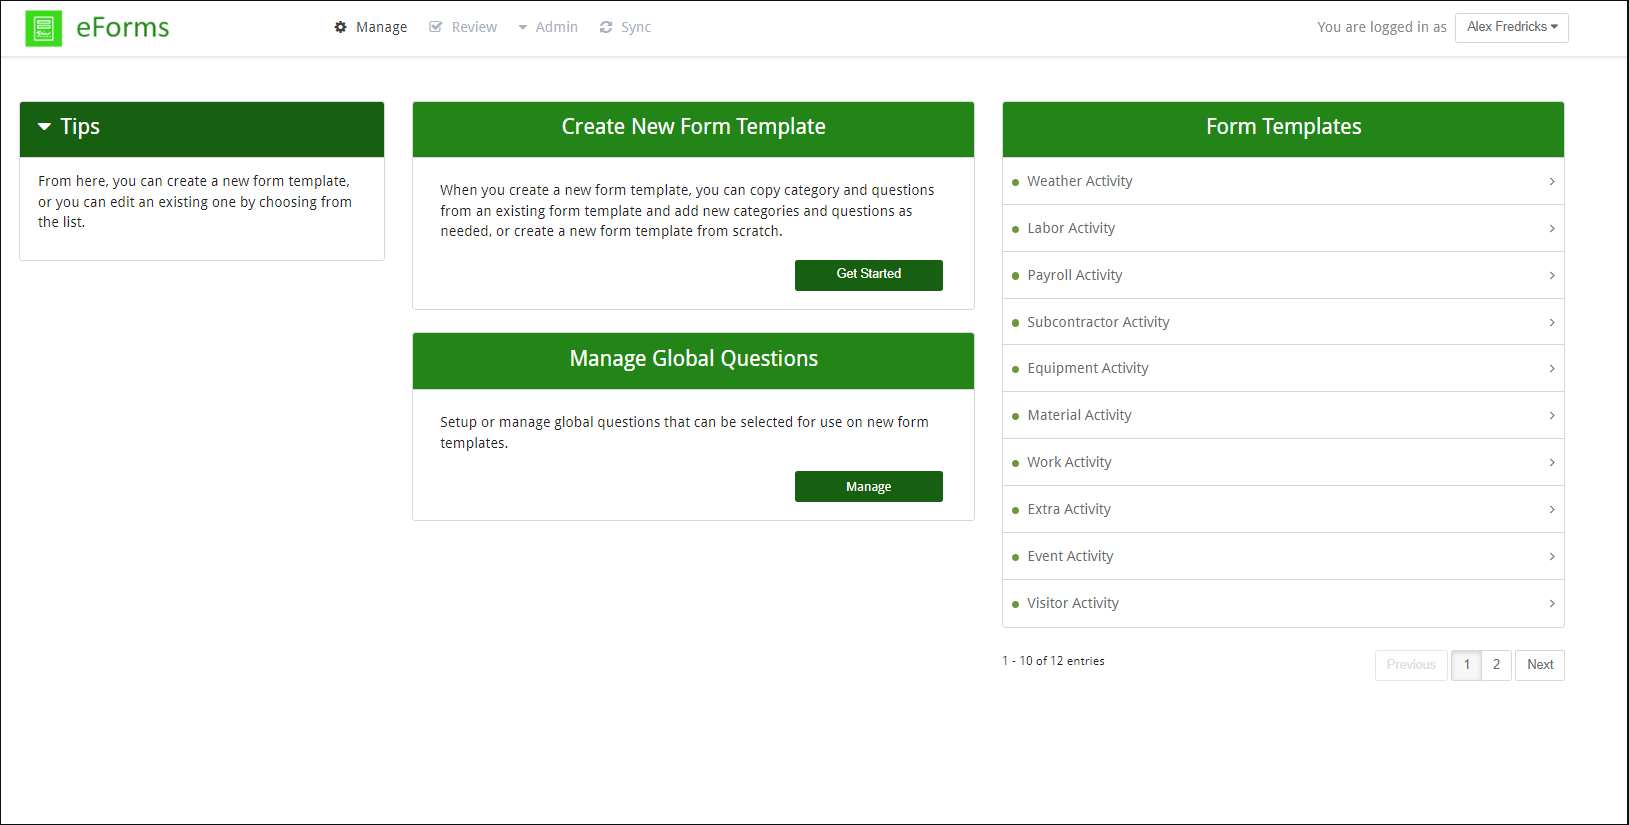The image size is (1629, 825).
Task: Click chevron arrow on Work Activity row
Action: pyautogui.click(x=1552, y=462)
